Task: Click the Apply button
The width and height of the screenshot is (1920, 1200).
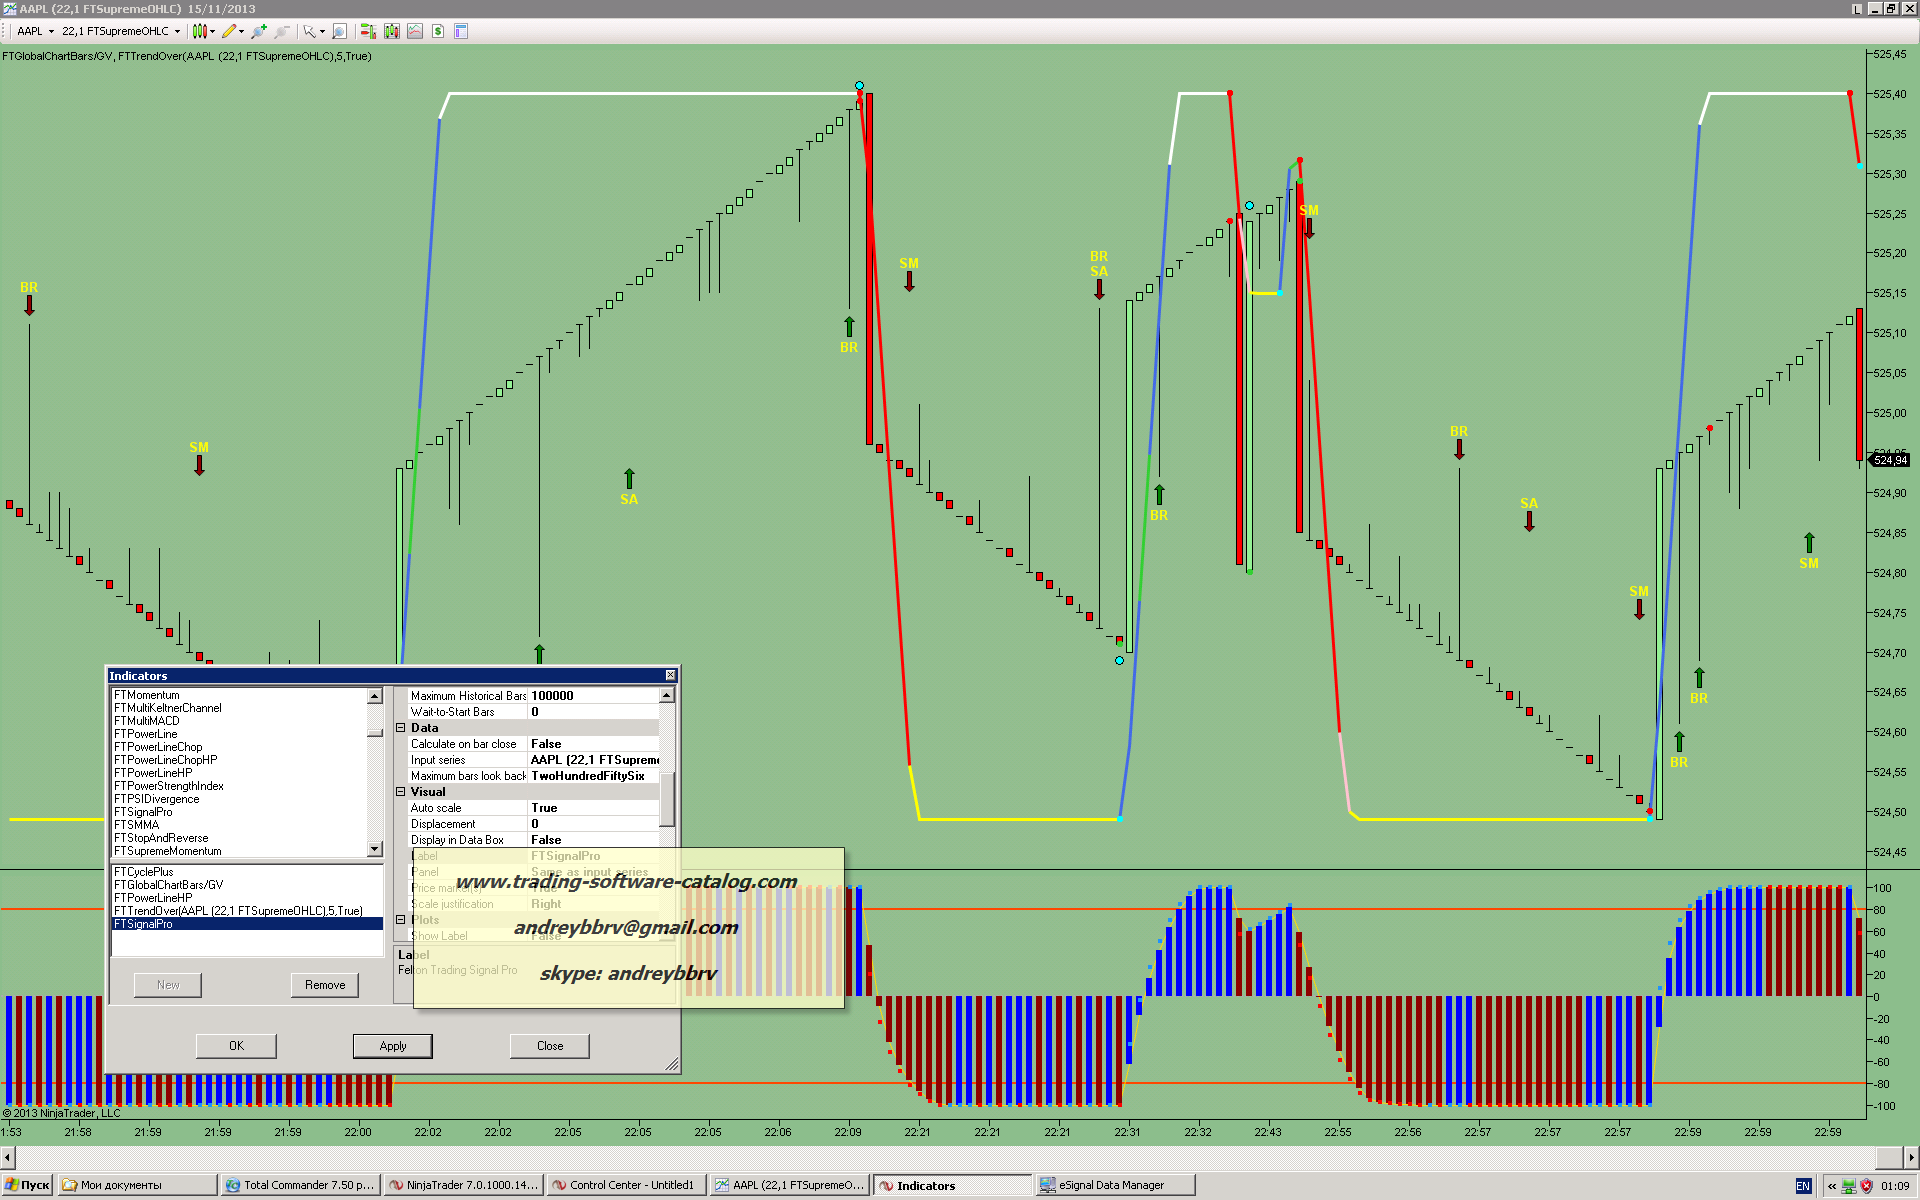Action: (393, 1046)
